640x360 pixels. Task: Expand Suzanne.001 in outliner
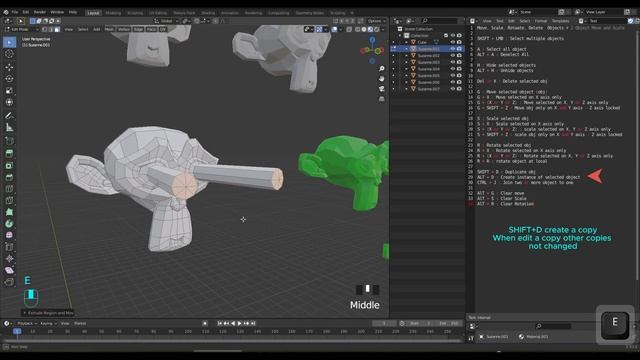[x=407, y=49]
